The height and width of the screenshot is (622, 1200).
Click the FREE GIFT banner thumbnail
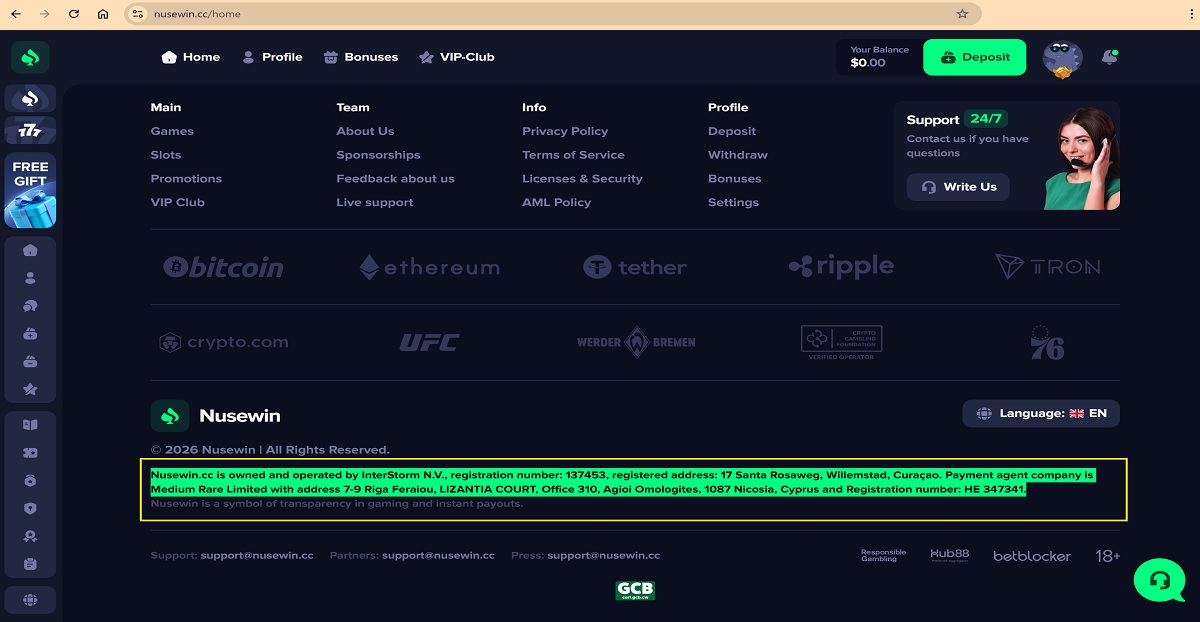tap(30, 190)
